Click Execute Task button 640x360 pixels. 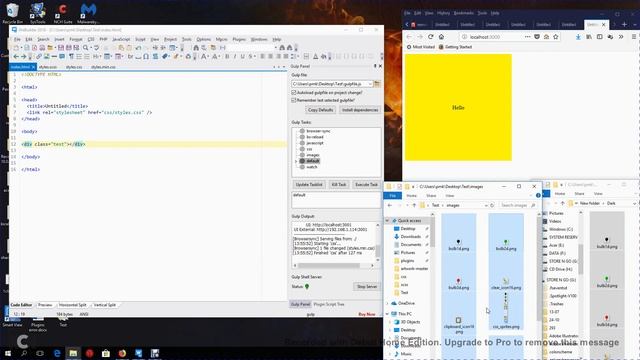(366, 184)
